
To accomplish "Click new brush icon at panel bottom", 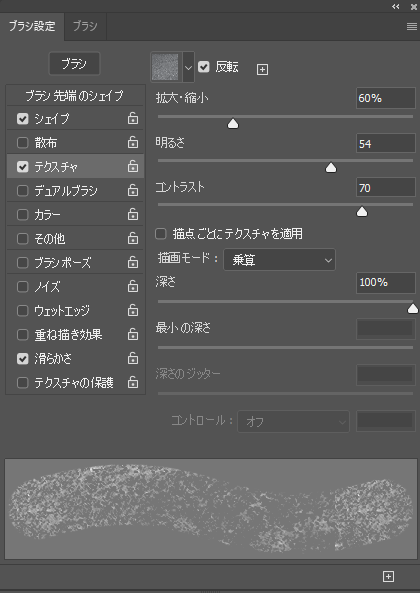I will click(388, 576).
